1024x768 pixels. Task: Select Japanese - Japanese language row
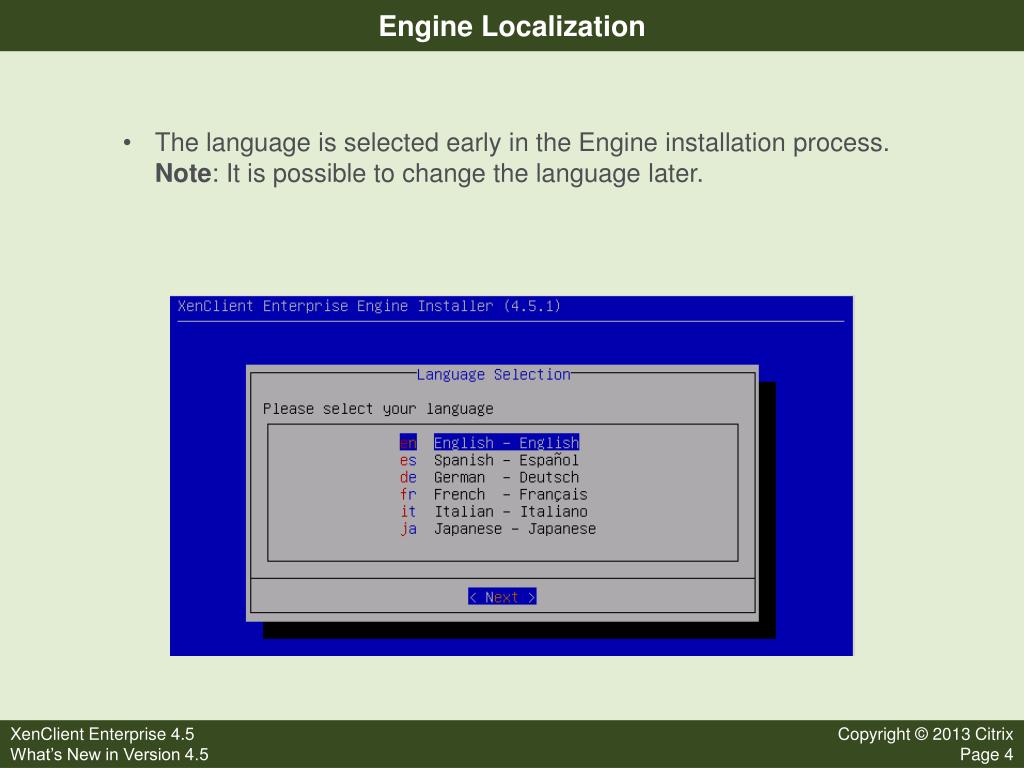coord(498,529)
